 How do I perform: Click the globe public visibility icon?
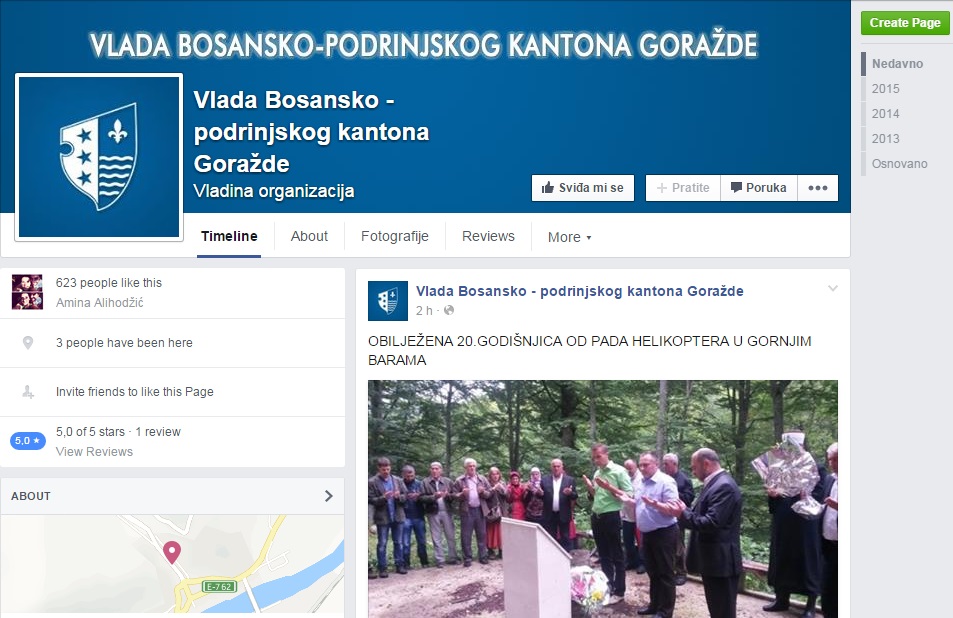pos(449,311)
